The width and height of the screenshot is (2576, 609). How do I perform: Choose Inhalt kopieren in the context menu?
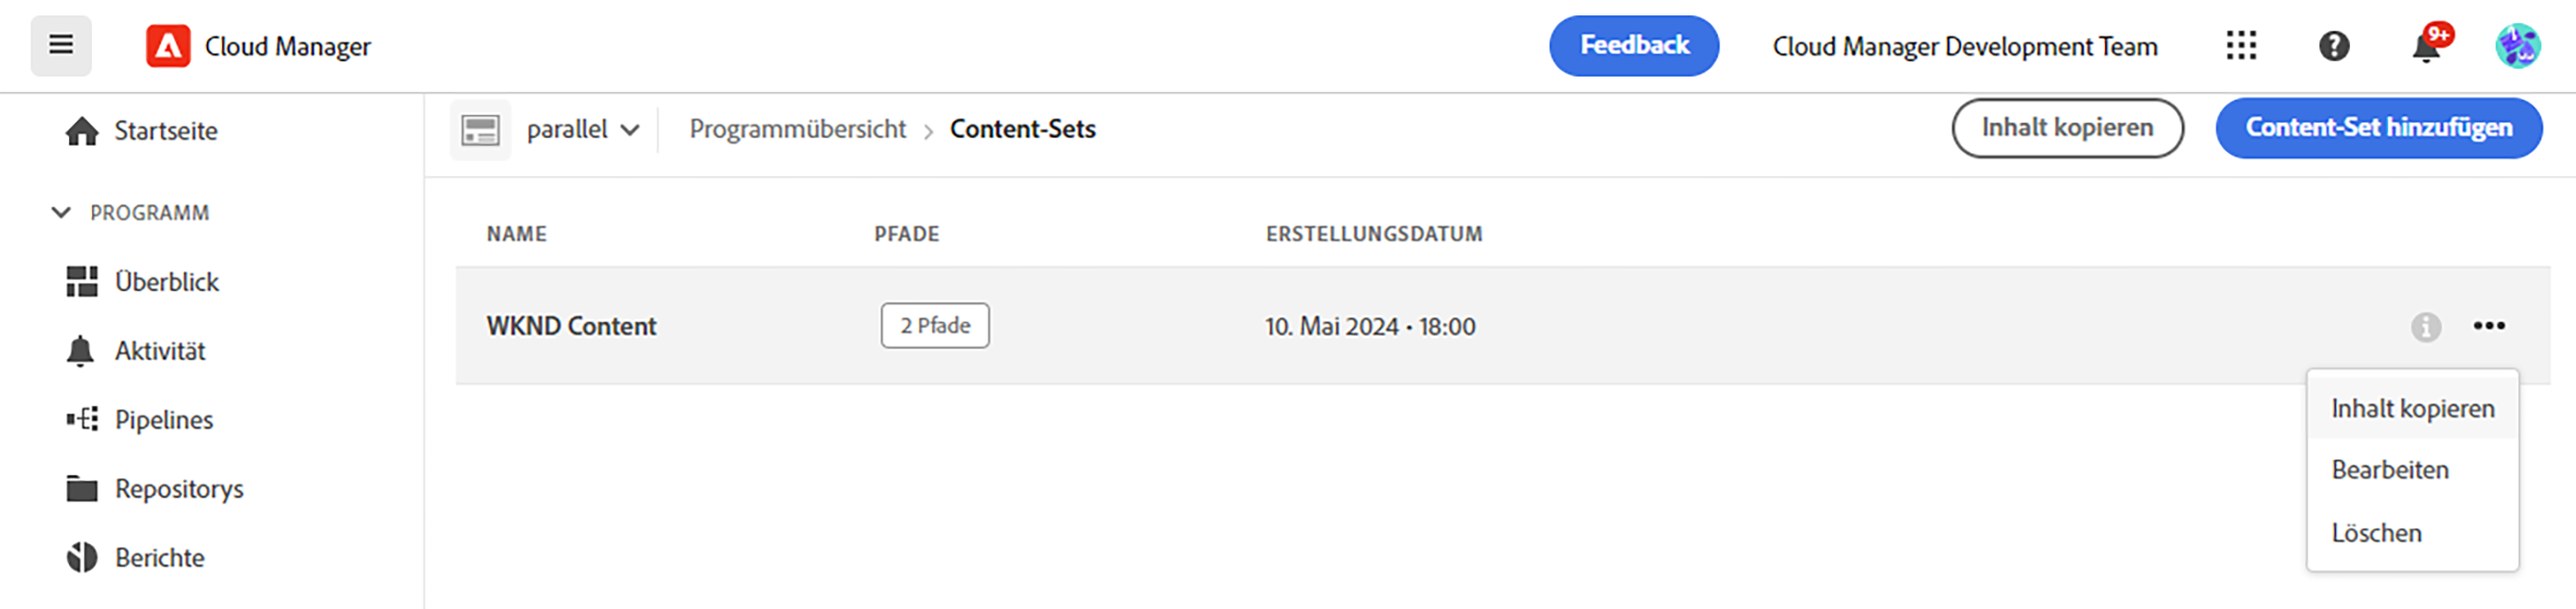click(x=2412, y=409)
